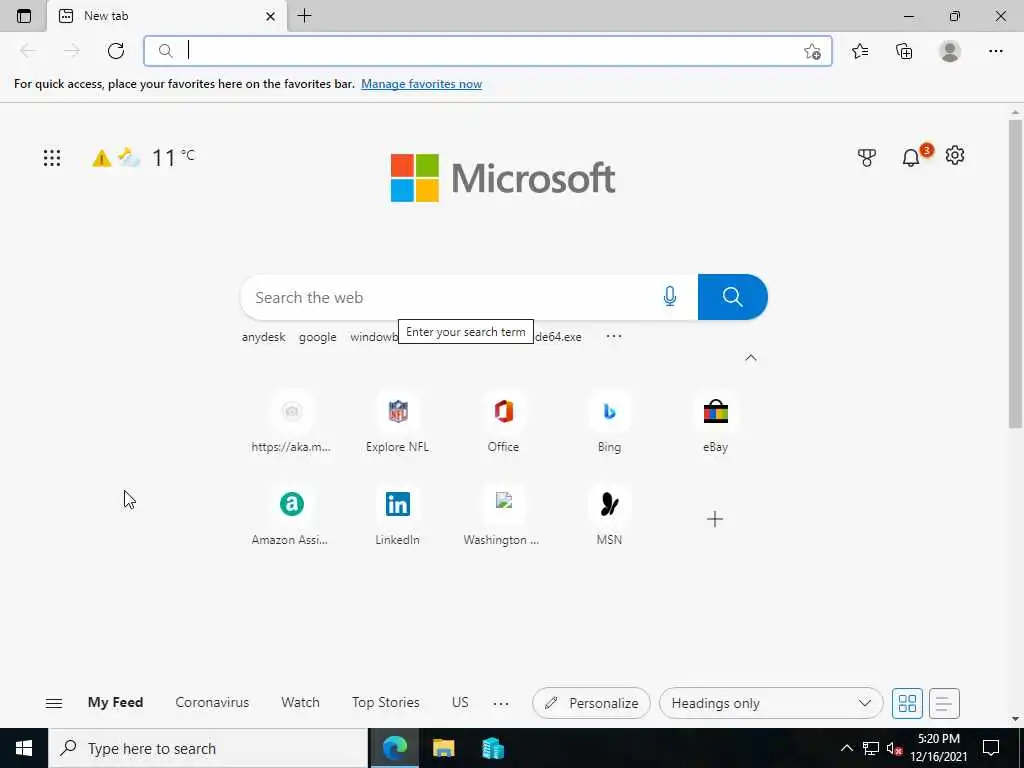Click inside the address bar
1024x768 pixels.
487,51
